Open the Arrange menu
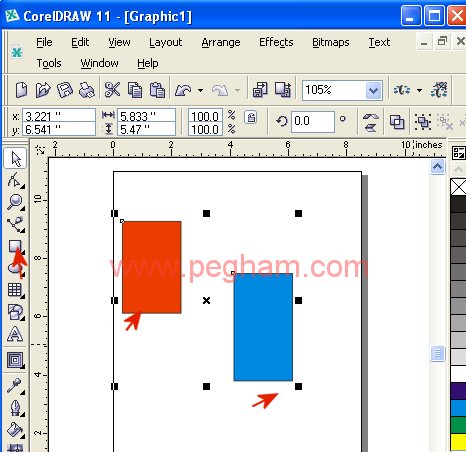The width and height of the screenshot is (466, 452). tap(221, 42)
